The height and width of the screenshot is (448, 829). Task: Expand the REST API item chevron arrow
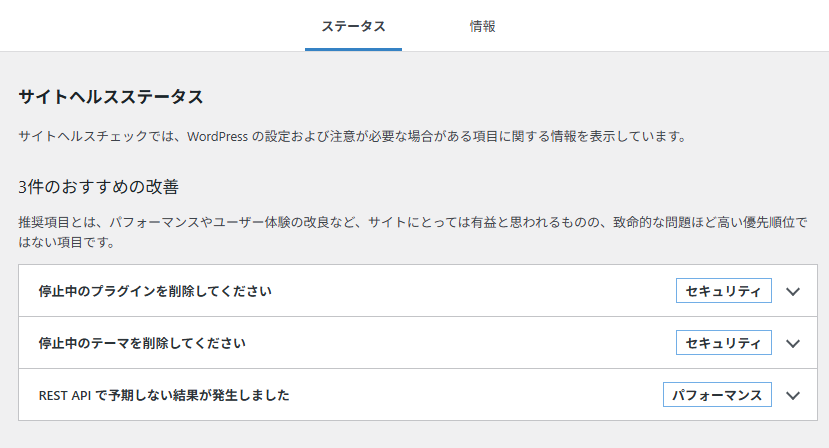(x=793, y=395)
